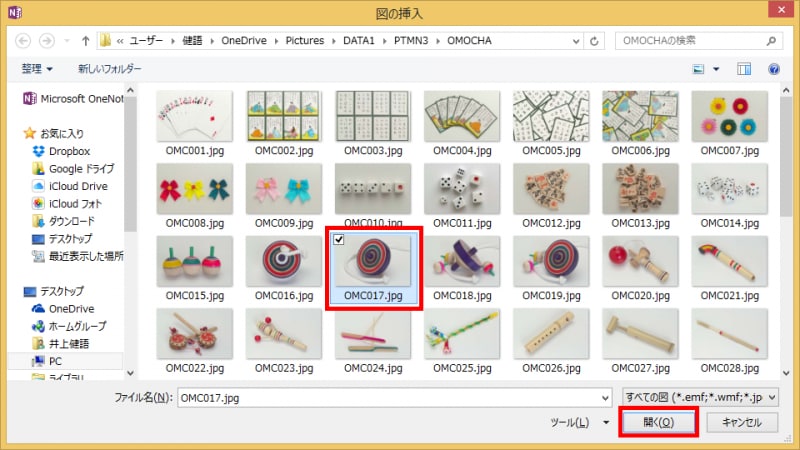Click the OMC013.jpg file name
The image size is (800, 450).
640,223
